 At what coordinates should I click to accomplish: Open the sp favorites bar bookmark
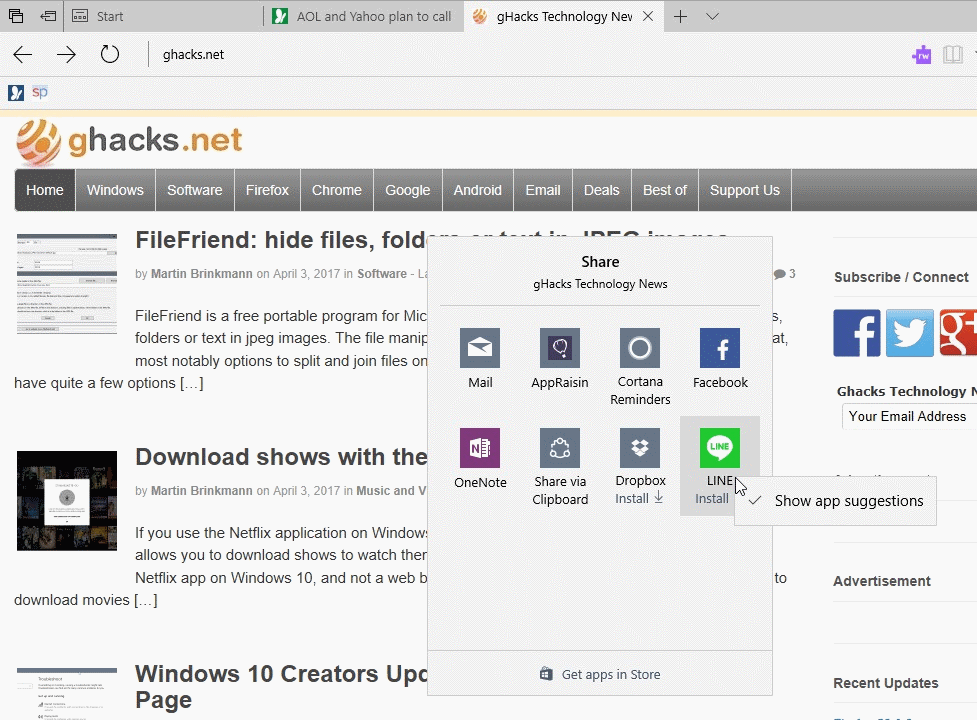coord(40,93)
